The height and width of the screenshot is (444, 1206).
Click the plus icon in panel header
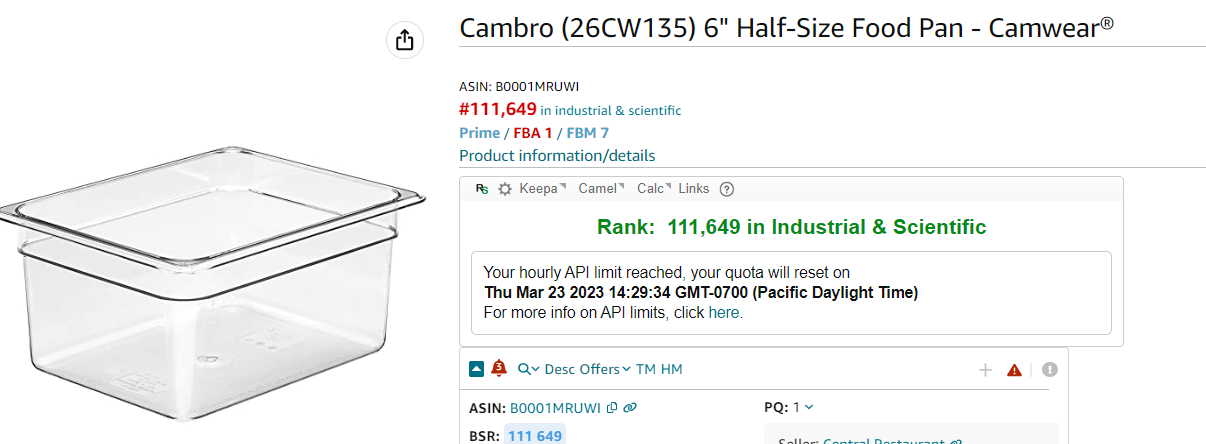coord(985,370)
